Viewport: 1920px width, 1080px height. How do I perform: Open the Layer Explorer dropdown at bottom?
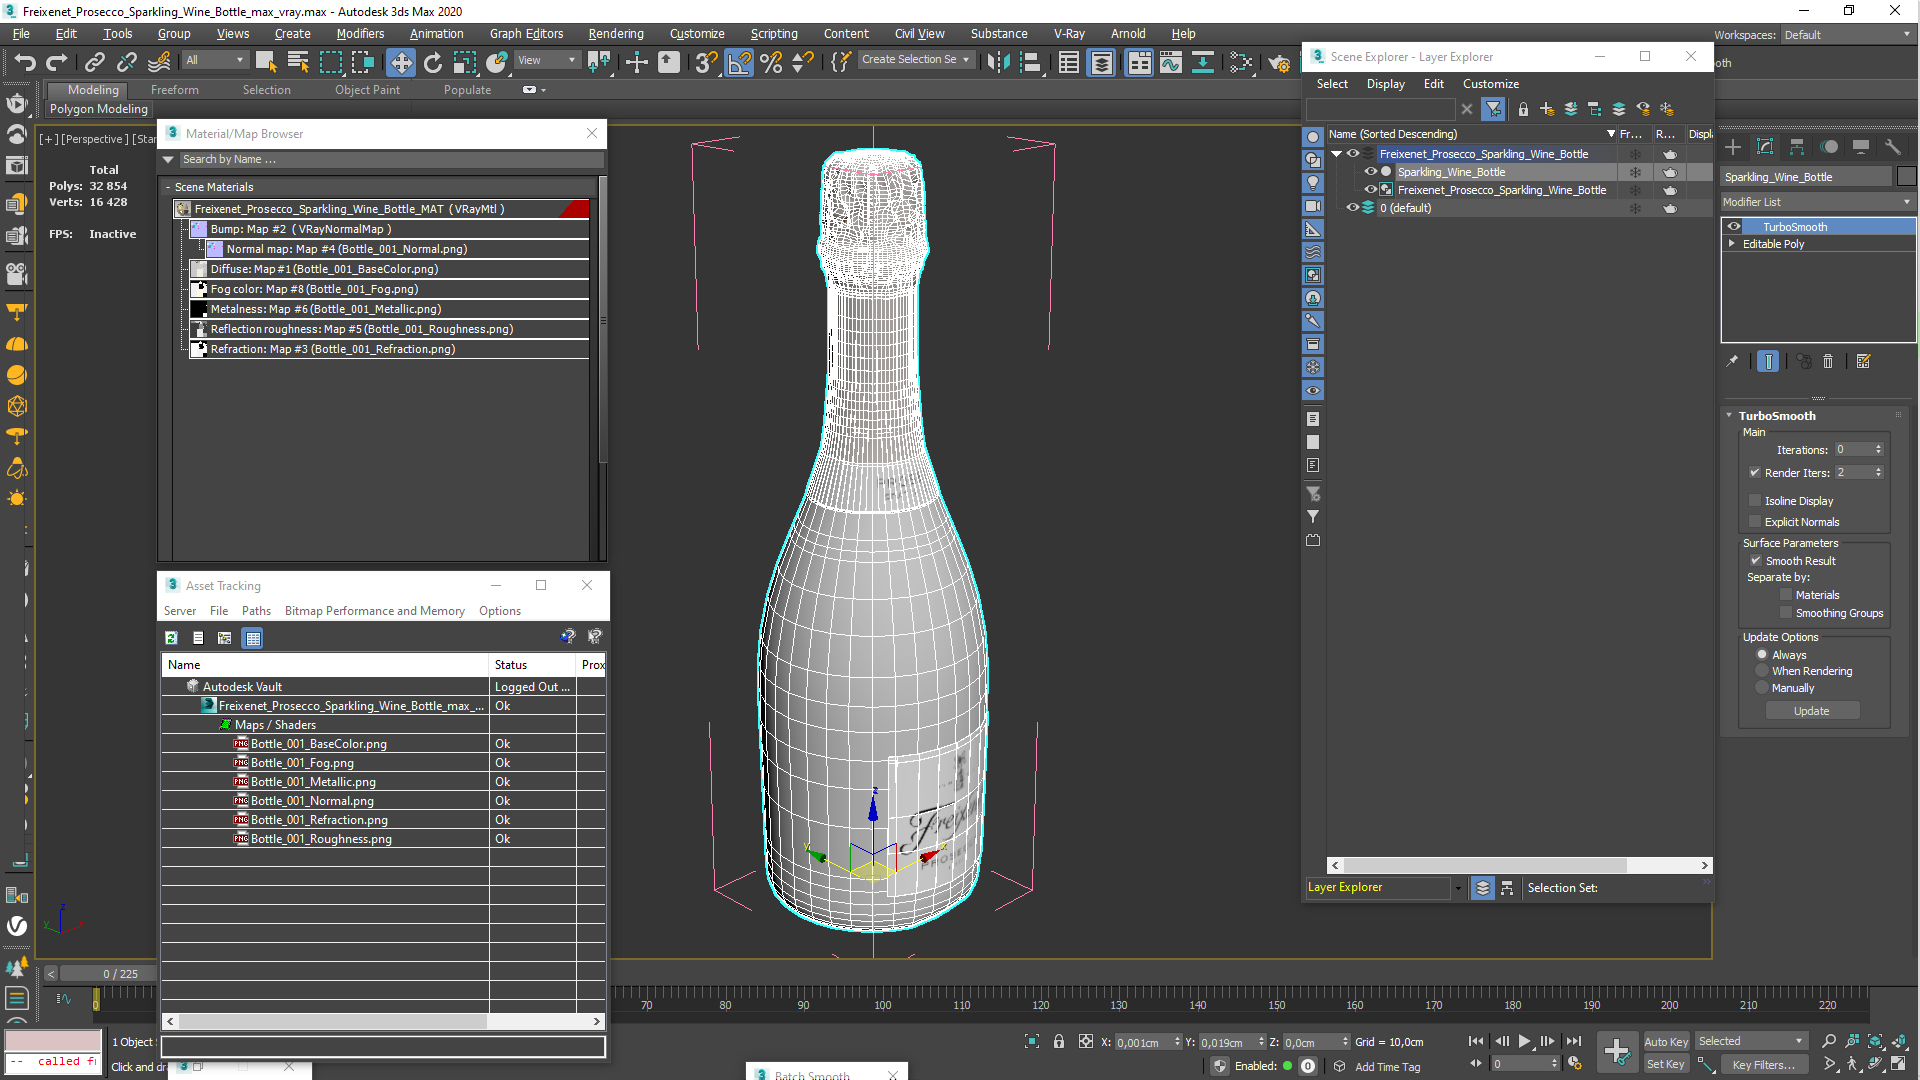pos(1457,888)
